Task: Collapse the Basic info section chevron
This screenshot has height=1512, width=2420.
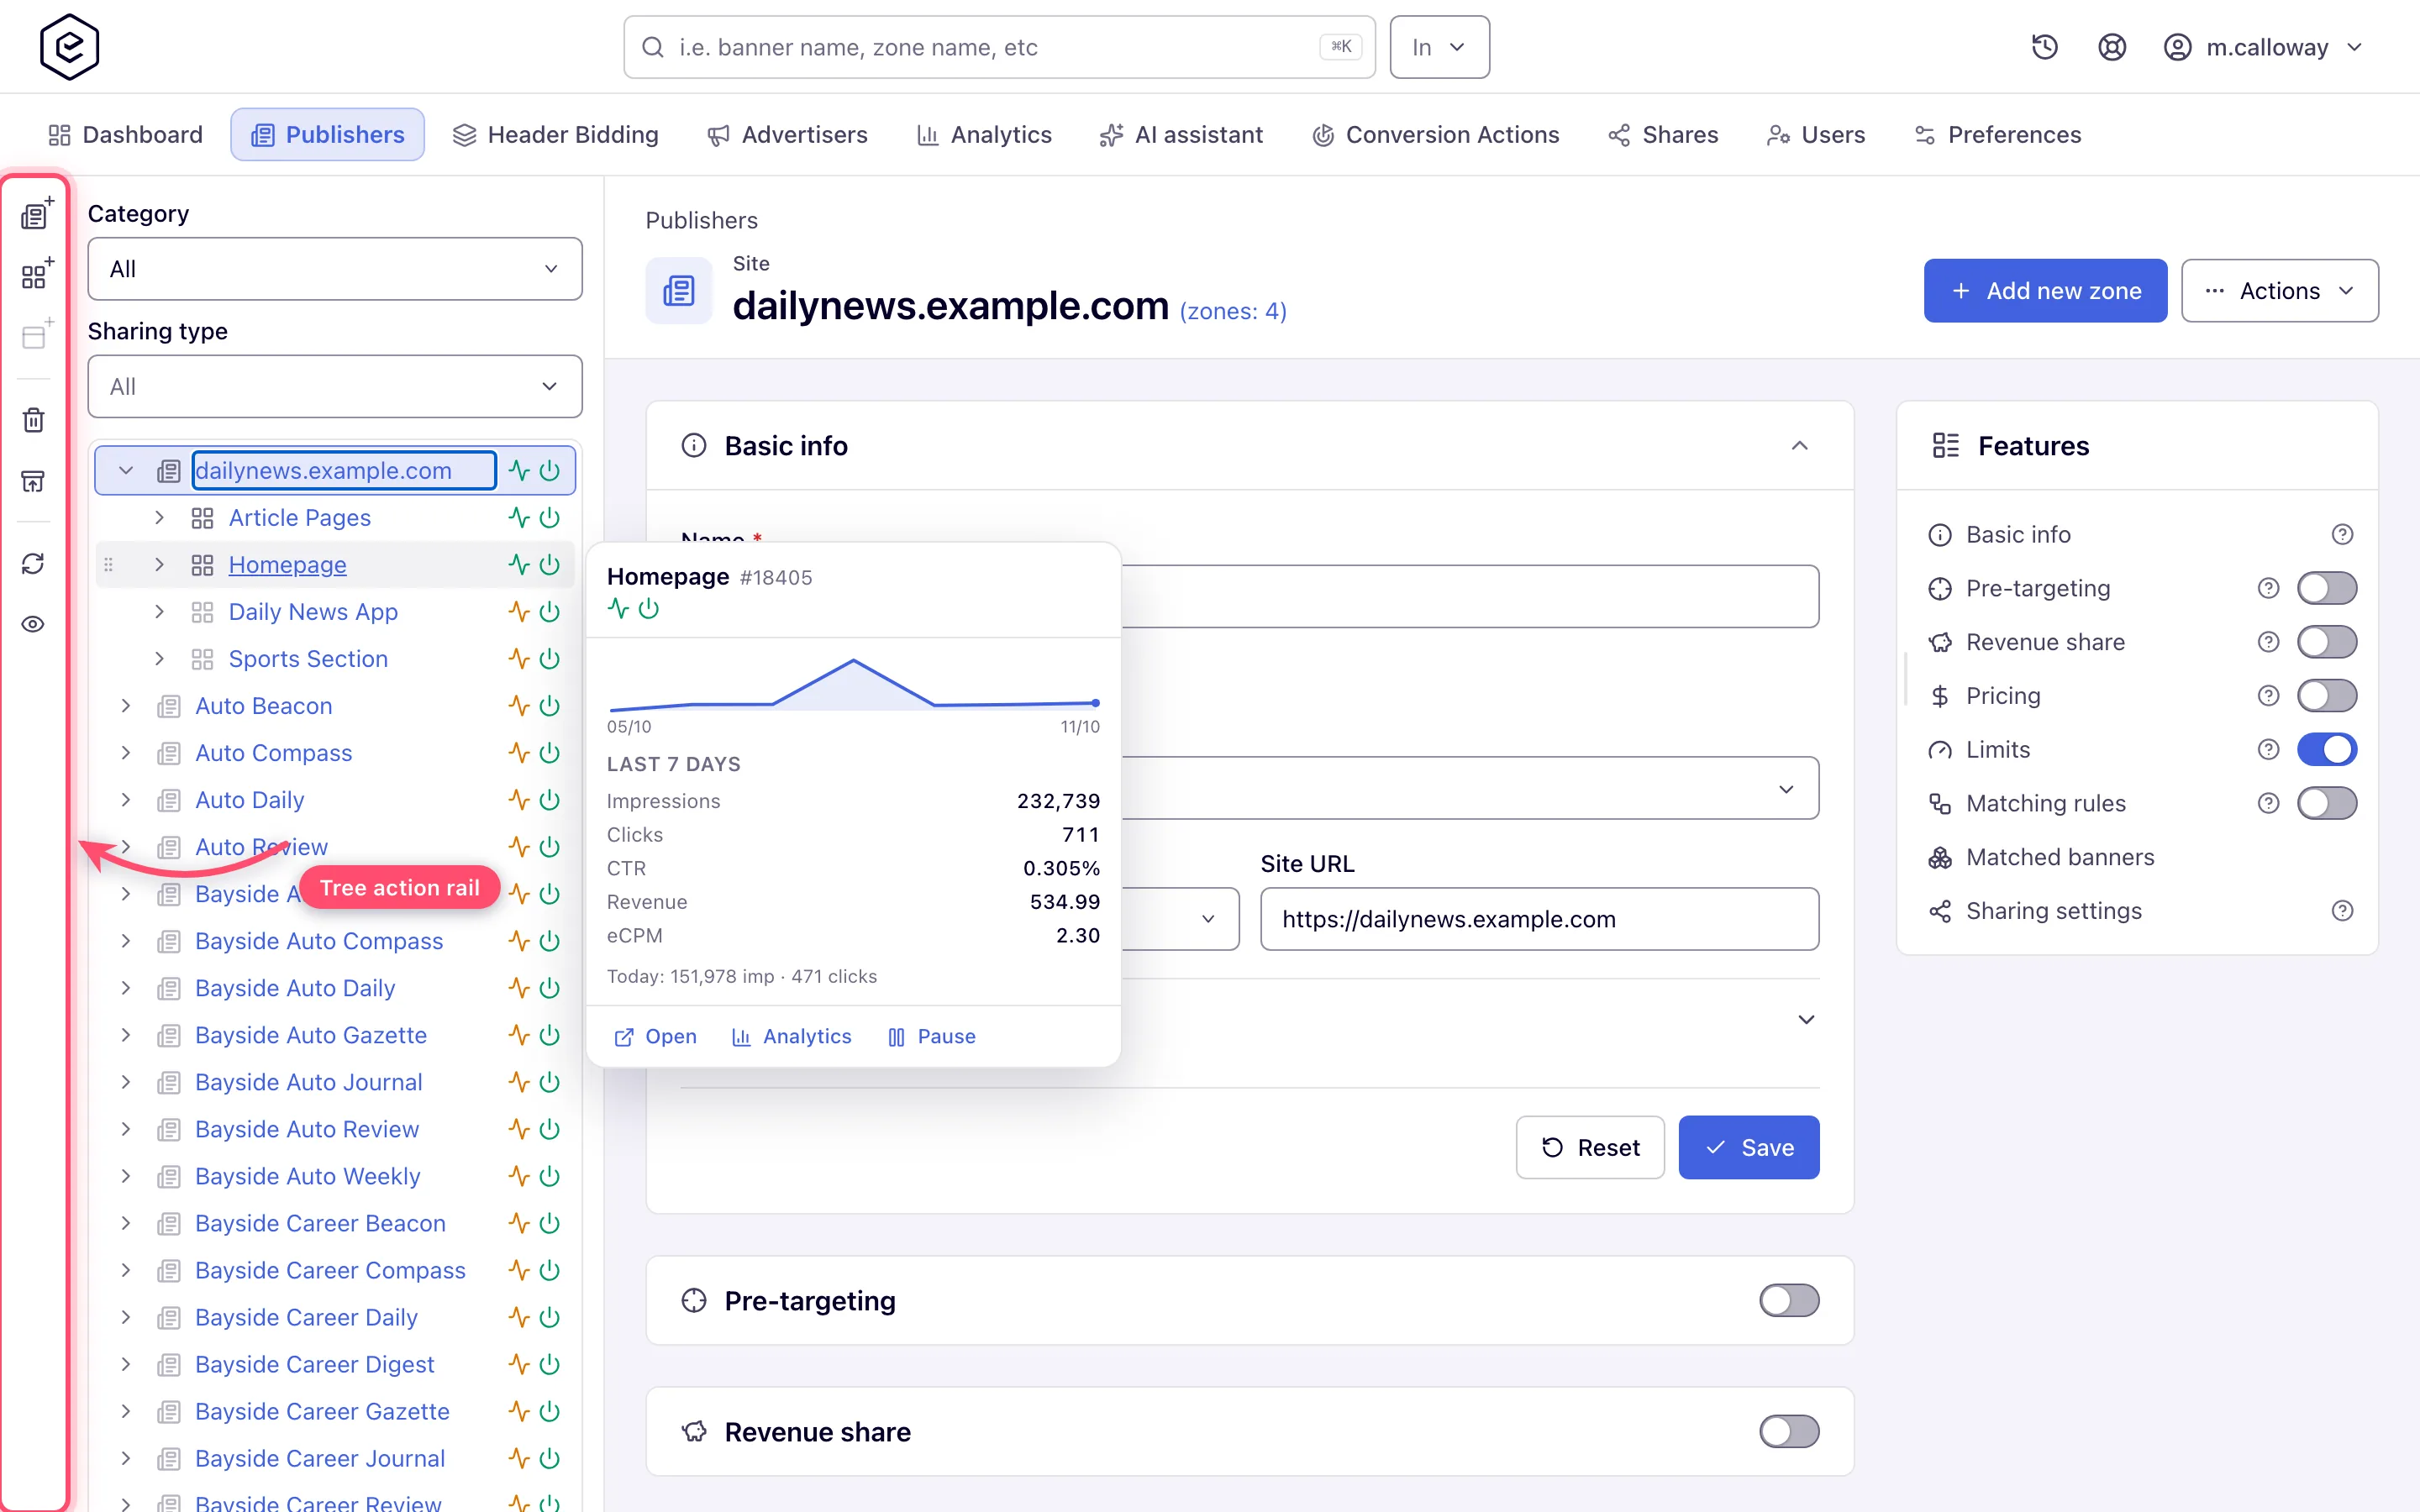Action: (1800, 446)
